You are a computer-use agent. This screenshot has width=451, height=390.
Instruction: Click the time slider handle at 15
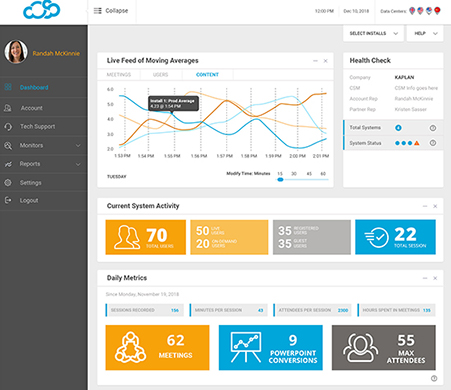click(x=280, y=180)
